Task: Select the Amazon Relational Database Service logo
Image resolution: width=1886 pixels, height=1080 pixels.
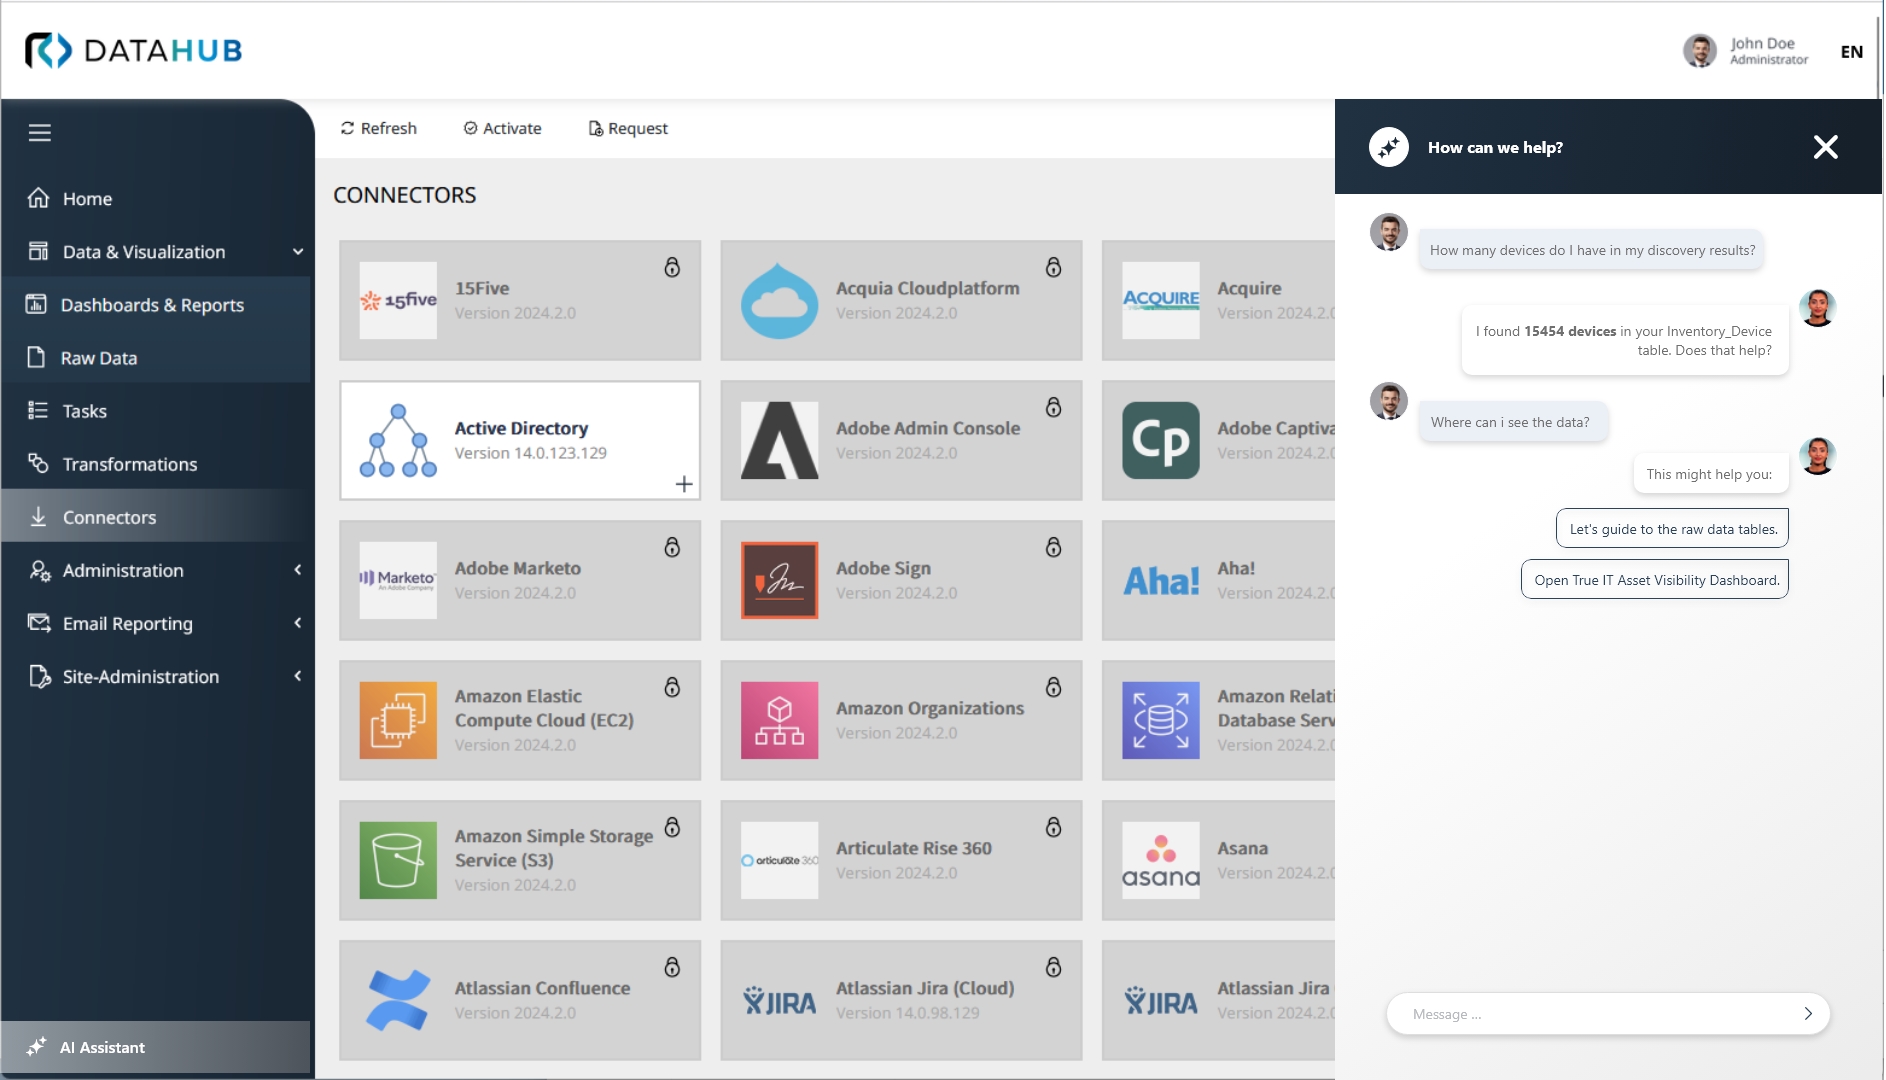Action: click(x=1160, y=720)
